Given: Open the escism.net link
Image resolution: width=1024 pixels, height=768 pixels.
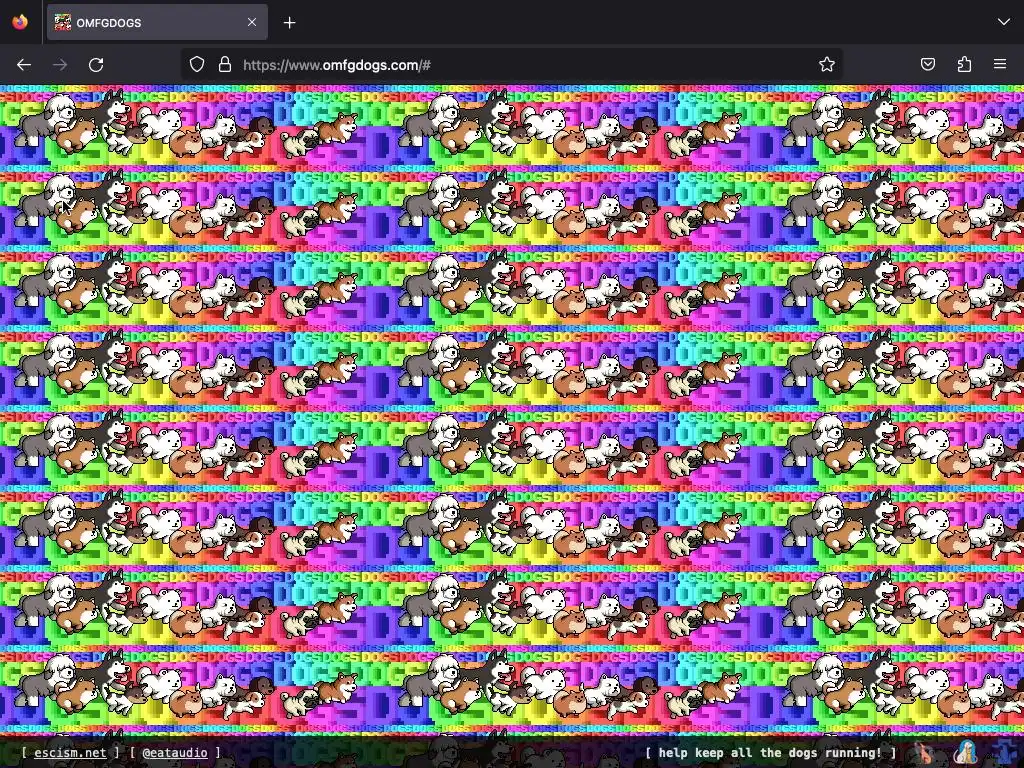Looking at the screenshot, I should (70, 752).
